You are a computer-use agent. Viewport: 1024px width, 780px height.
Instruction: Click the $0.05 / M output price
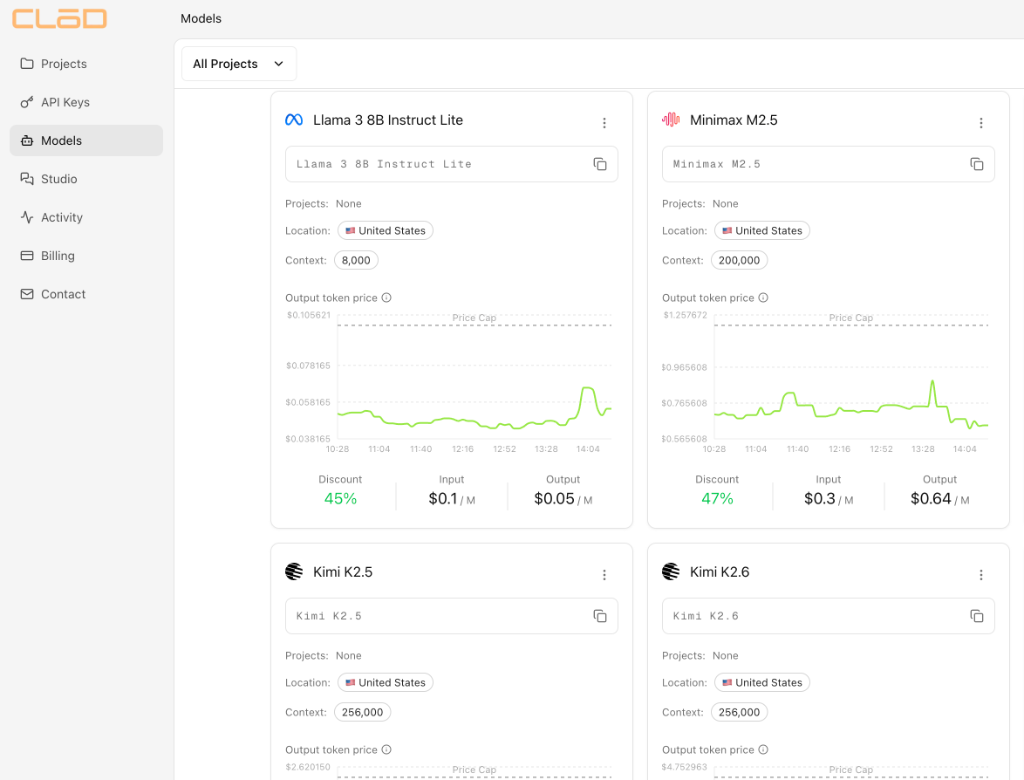coord(563,499)
